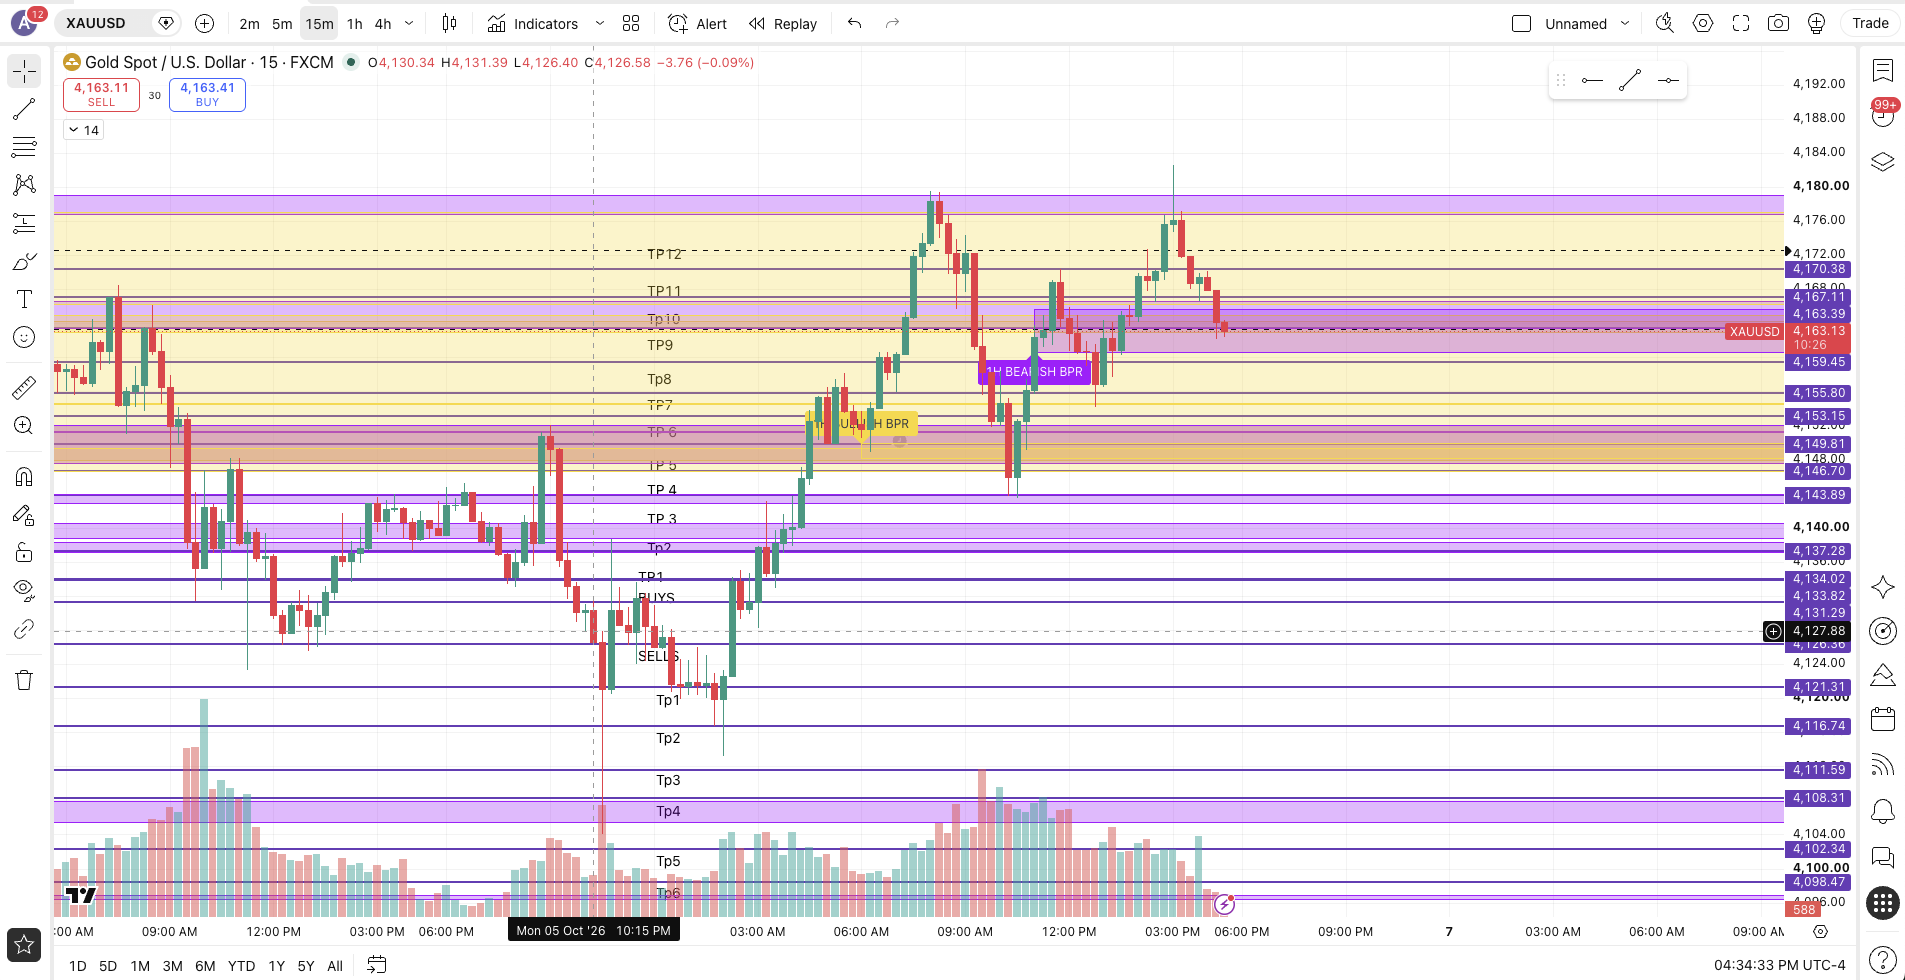Toggle magnet mode on
The image size is (1905, 980).
point(24,477)
